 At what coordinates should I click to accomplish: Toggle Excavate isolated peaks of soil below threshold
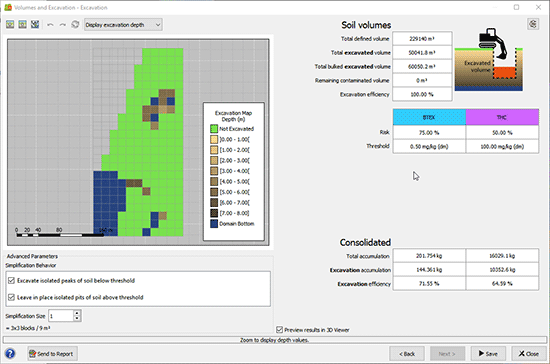click(x=11, y=281)
